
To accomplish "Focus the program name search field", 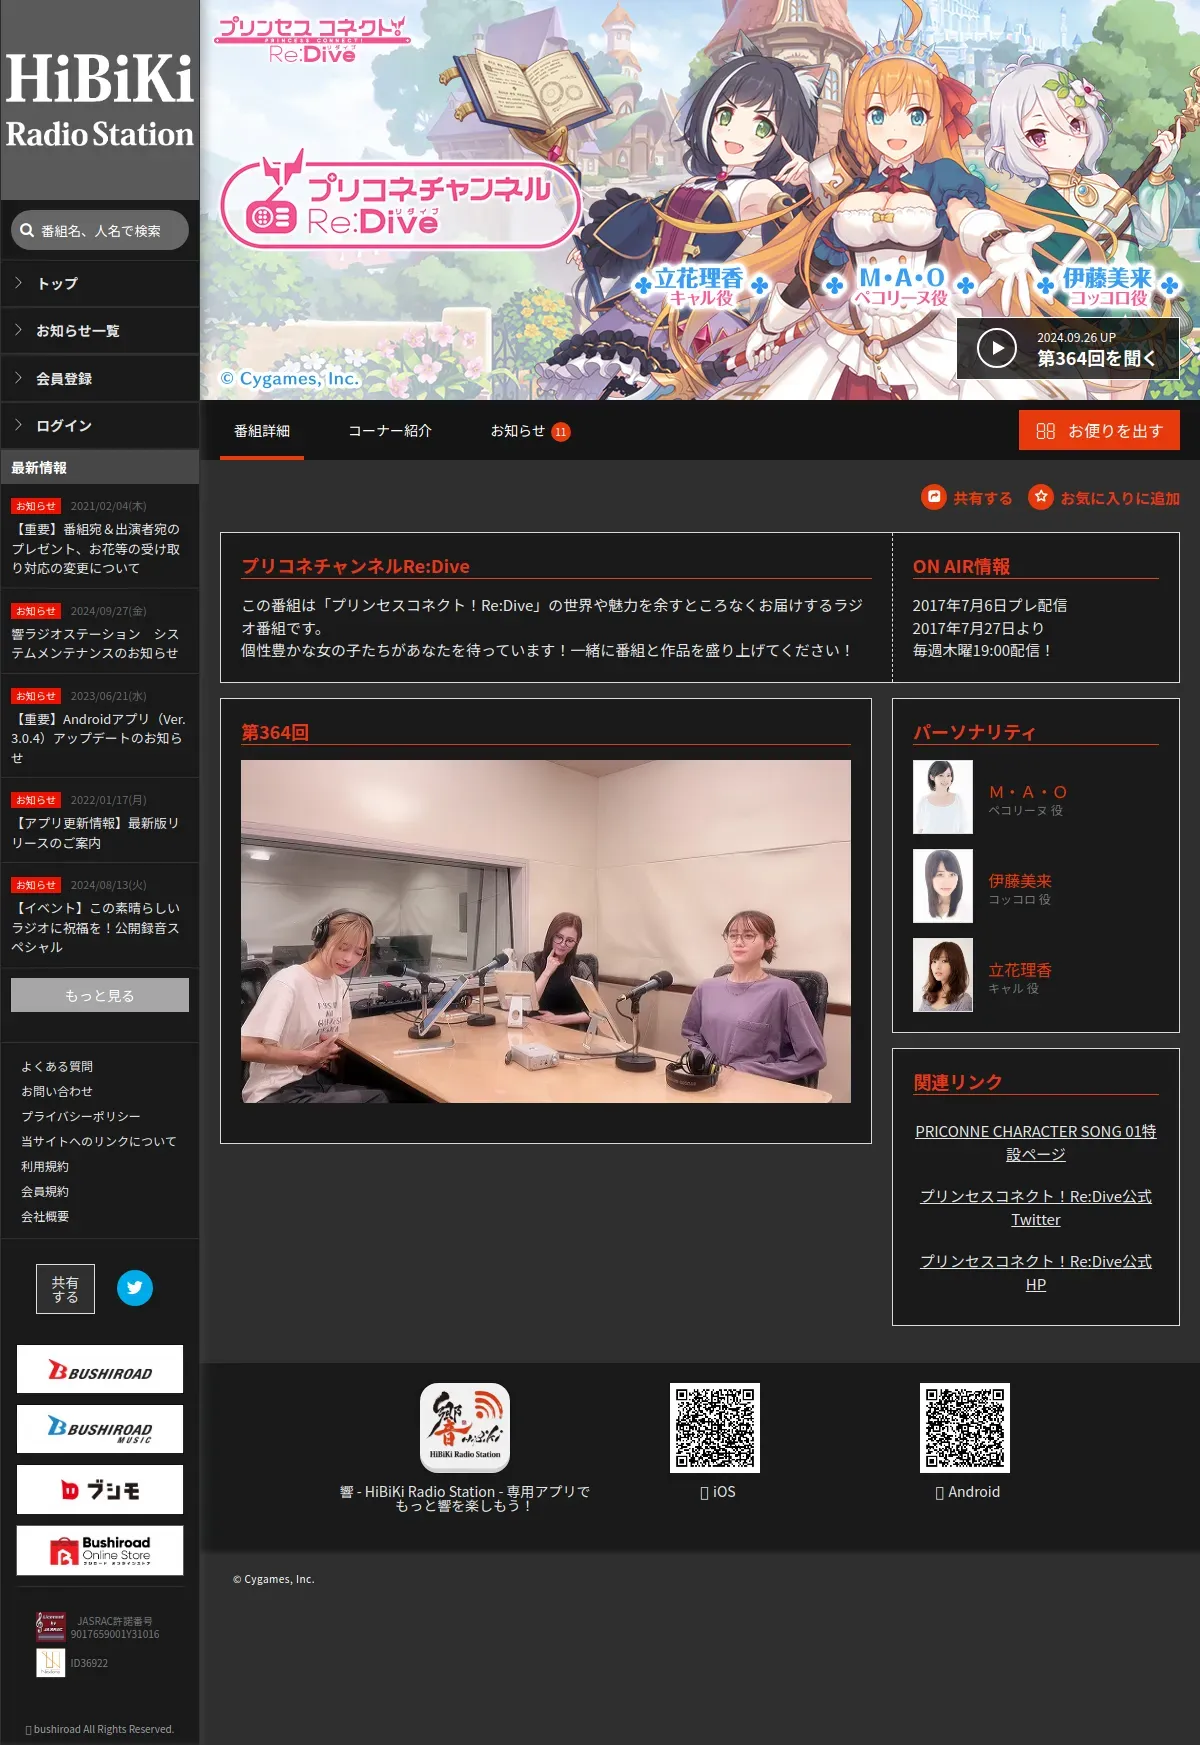I will pyautogui.click(x=100, y=230).
